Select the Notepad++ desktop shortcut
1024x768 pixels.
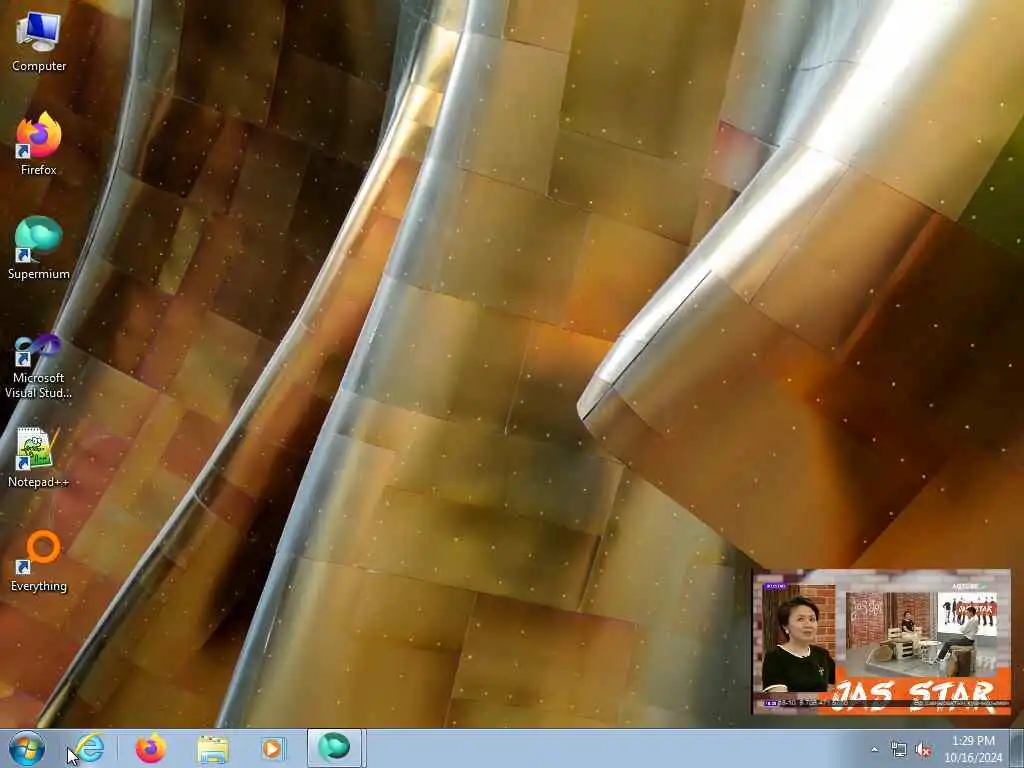pyautogui.click(x=39, y=457)
